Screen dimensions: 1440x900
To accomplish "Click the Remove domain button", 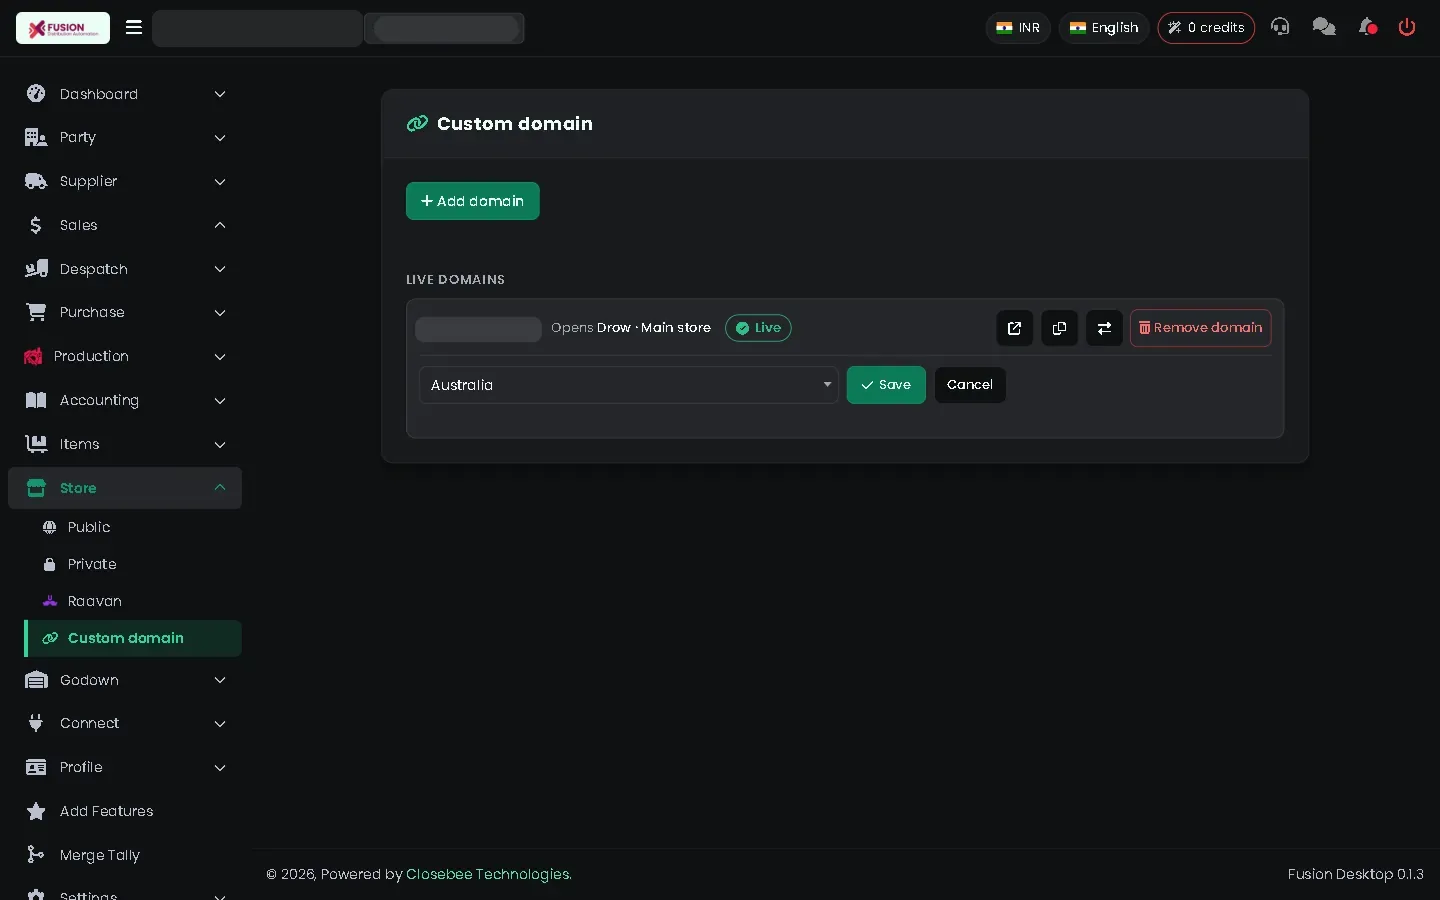I will tap(1200, 328).
